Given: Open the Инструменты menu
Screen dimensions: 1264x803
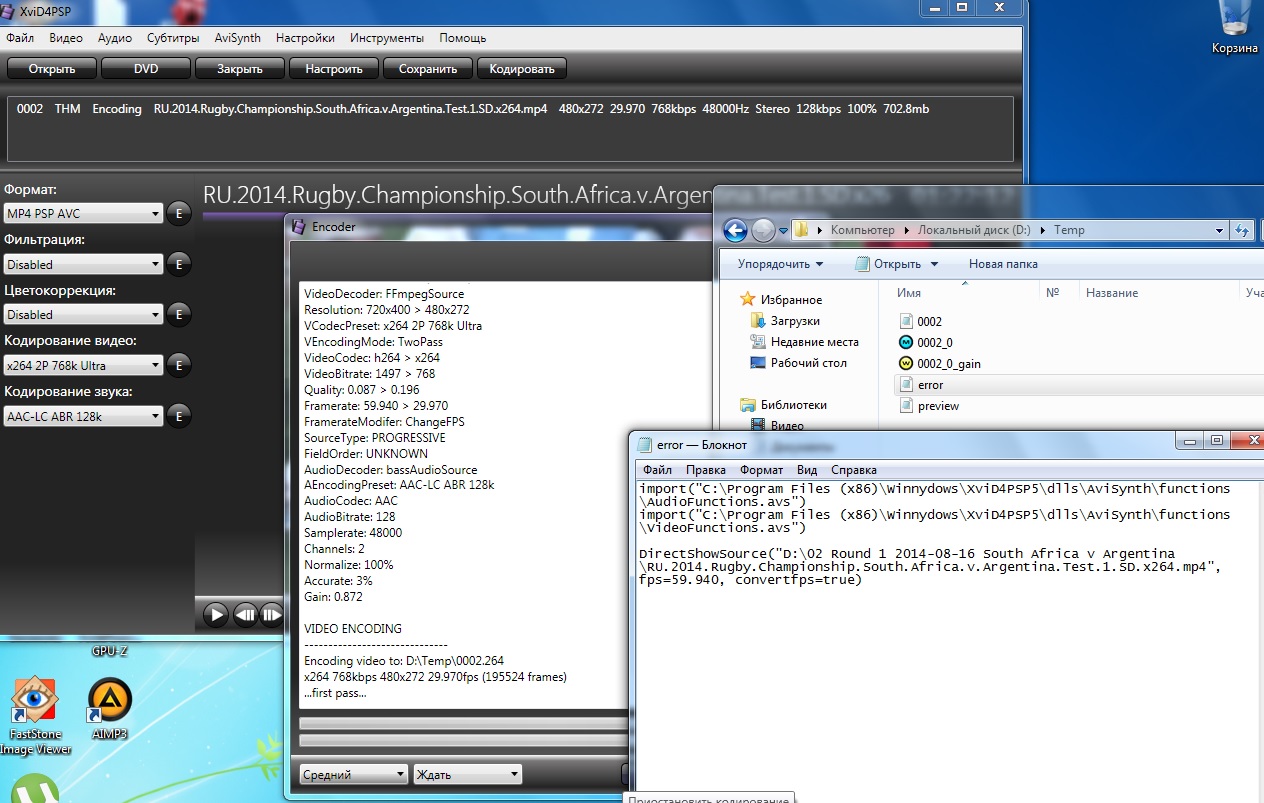Looking at the screenshot, I should [x=387, y=38].
